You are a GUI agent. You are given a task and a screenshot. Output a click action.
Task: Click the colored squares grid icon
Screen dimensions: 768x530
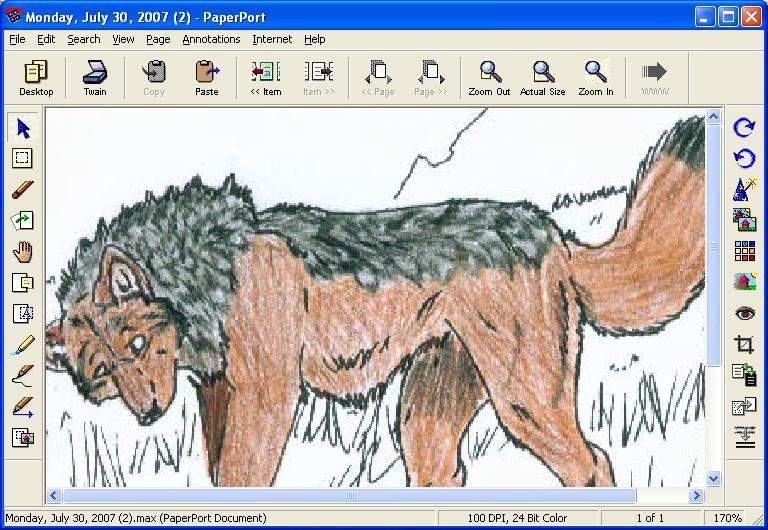pyautogui.click(x=744, y=251)
